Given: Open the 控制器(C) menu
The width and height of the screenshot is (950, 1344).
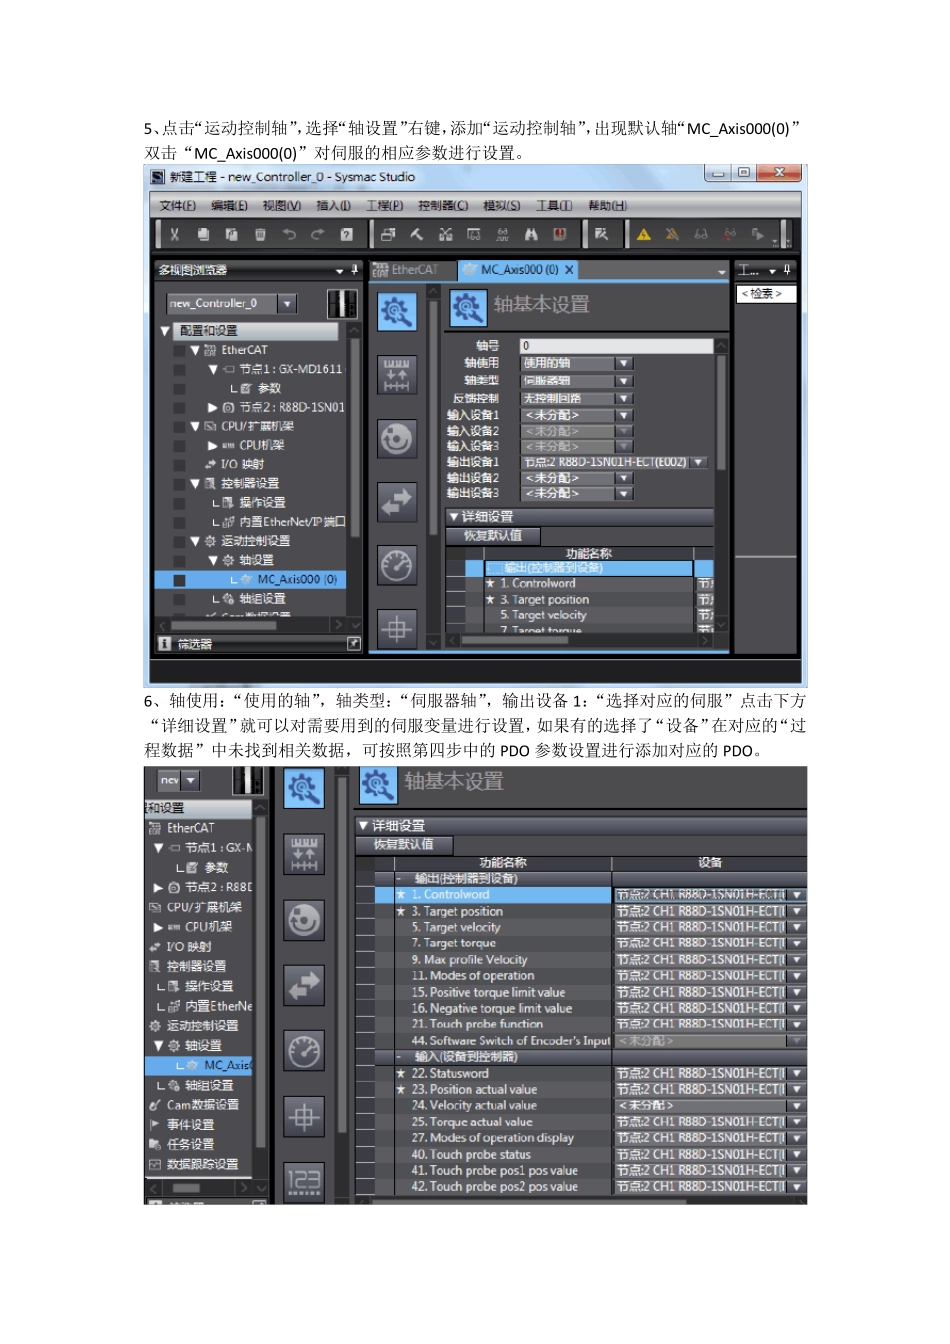Looking at the screenshot, I should click(x=443, y=206).
